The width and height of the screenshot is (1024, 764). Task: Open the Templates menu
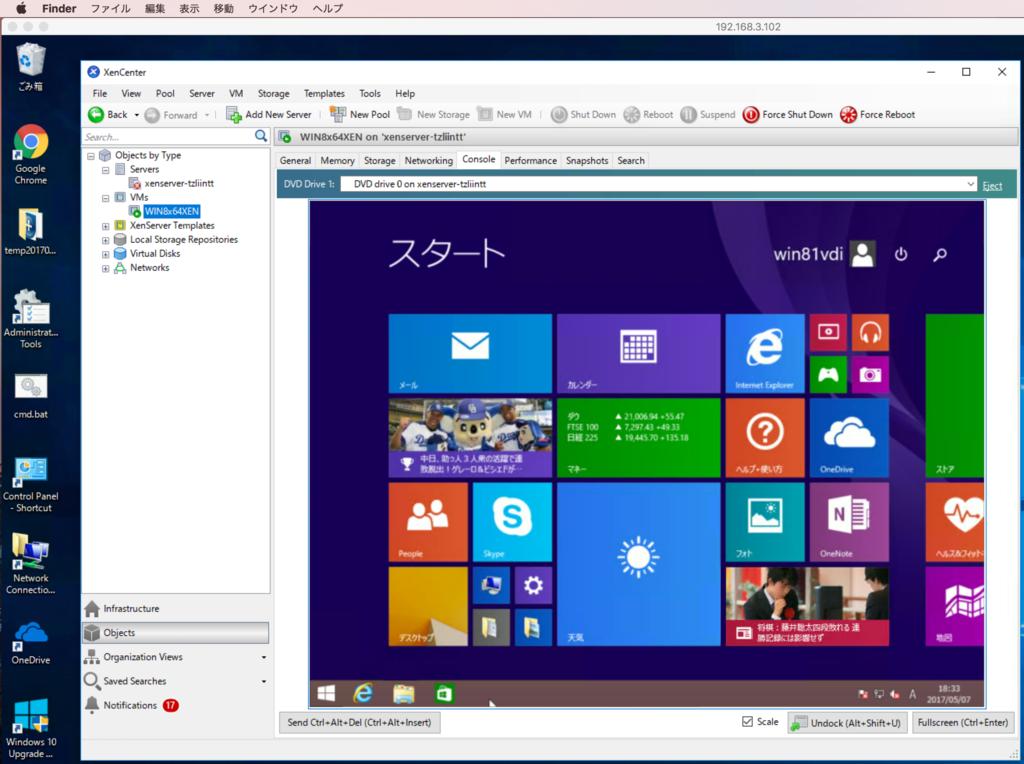point(324,93)
